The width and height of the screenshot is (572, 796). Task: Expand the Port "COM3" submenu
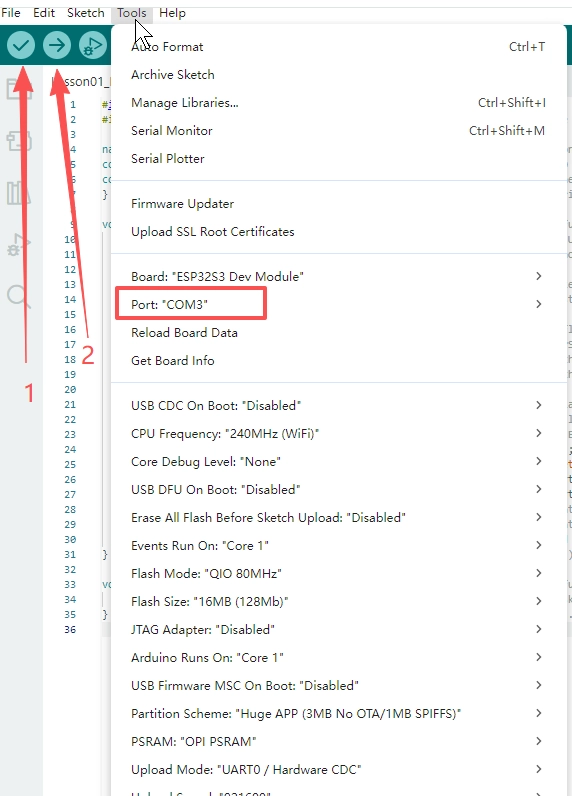pyautogui.click(x=339, y=304)
